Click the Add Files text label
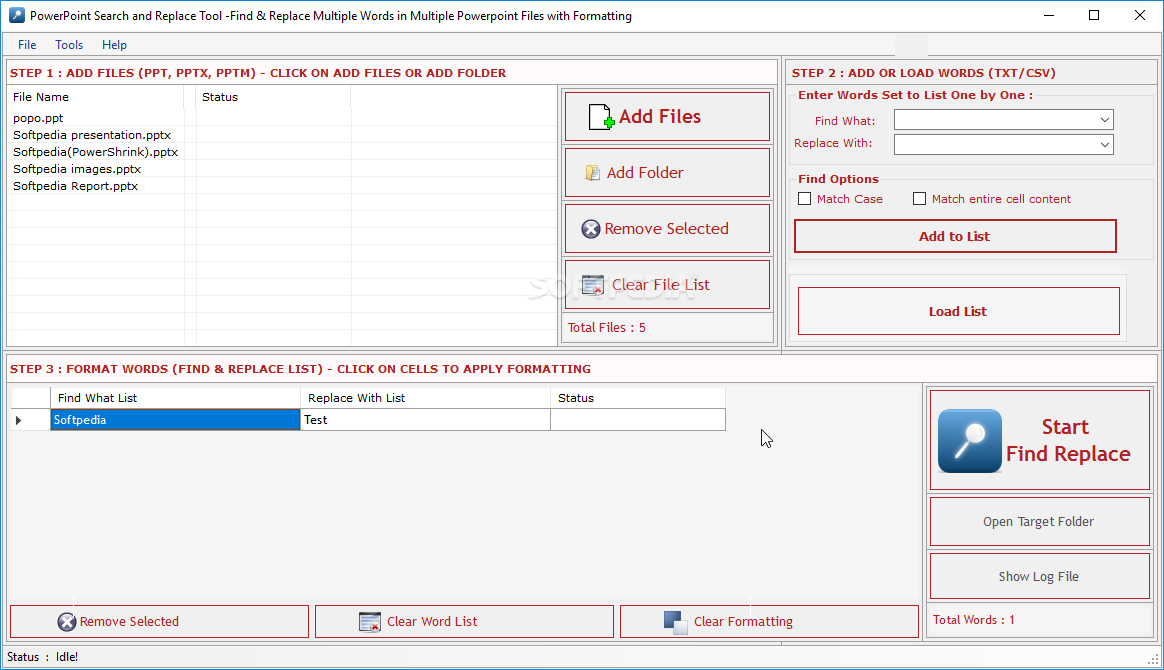This screenshot has width=1164, height=670. point(660,116)
